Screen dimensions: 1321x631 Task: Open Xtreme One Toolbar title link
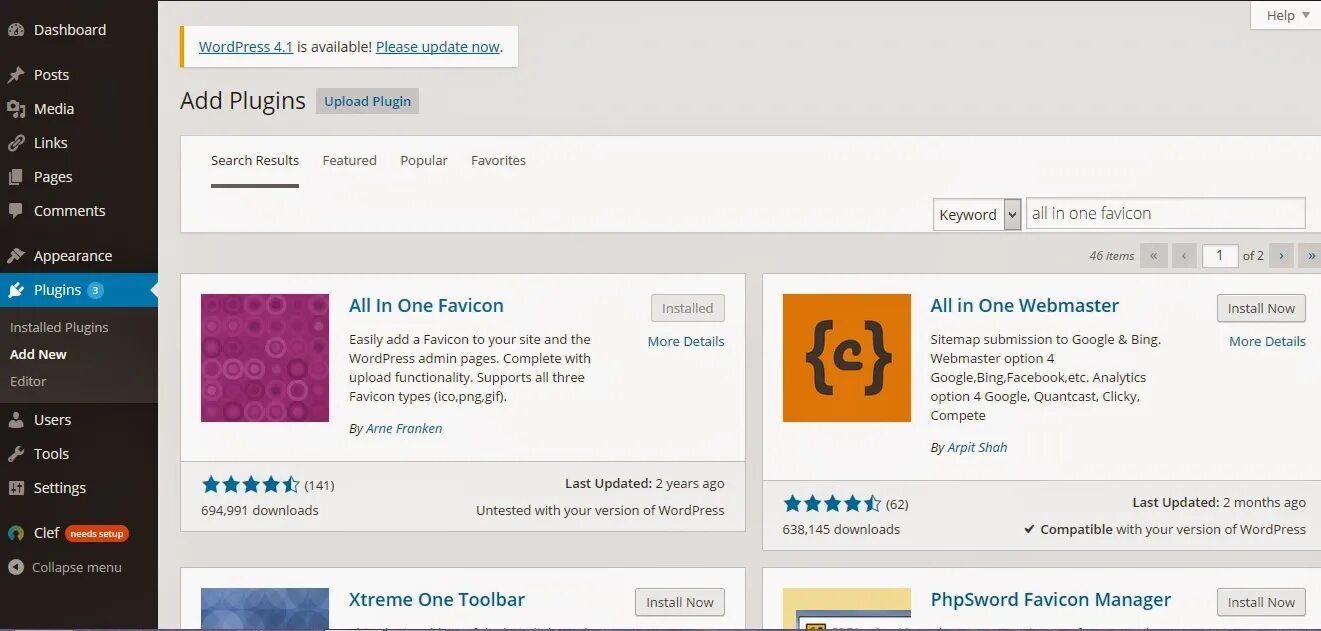pyautogui.click(x=437, y=600)
